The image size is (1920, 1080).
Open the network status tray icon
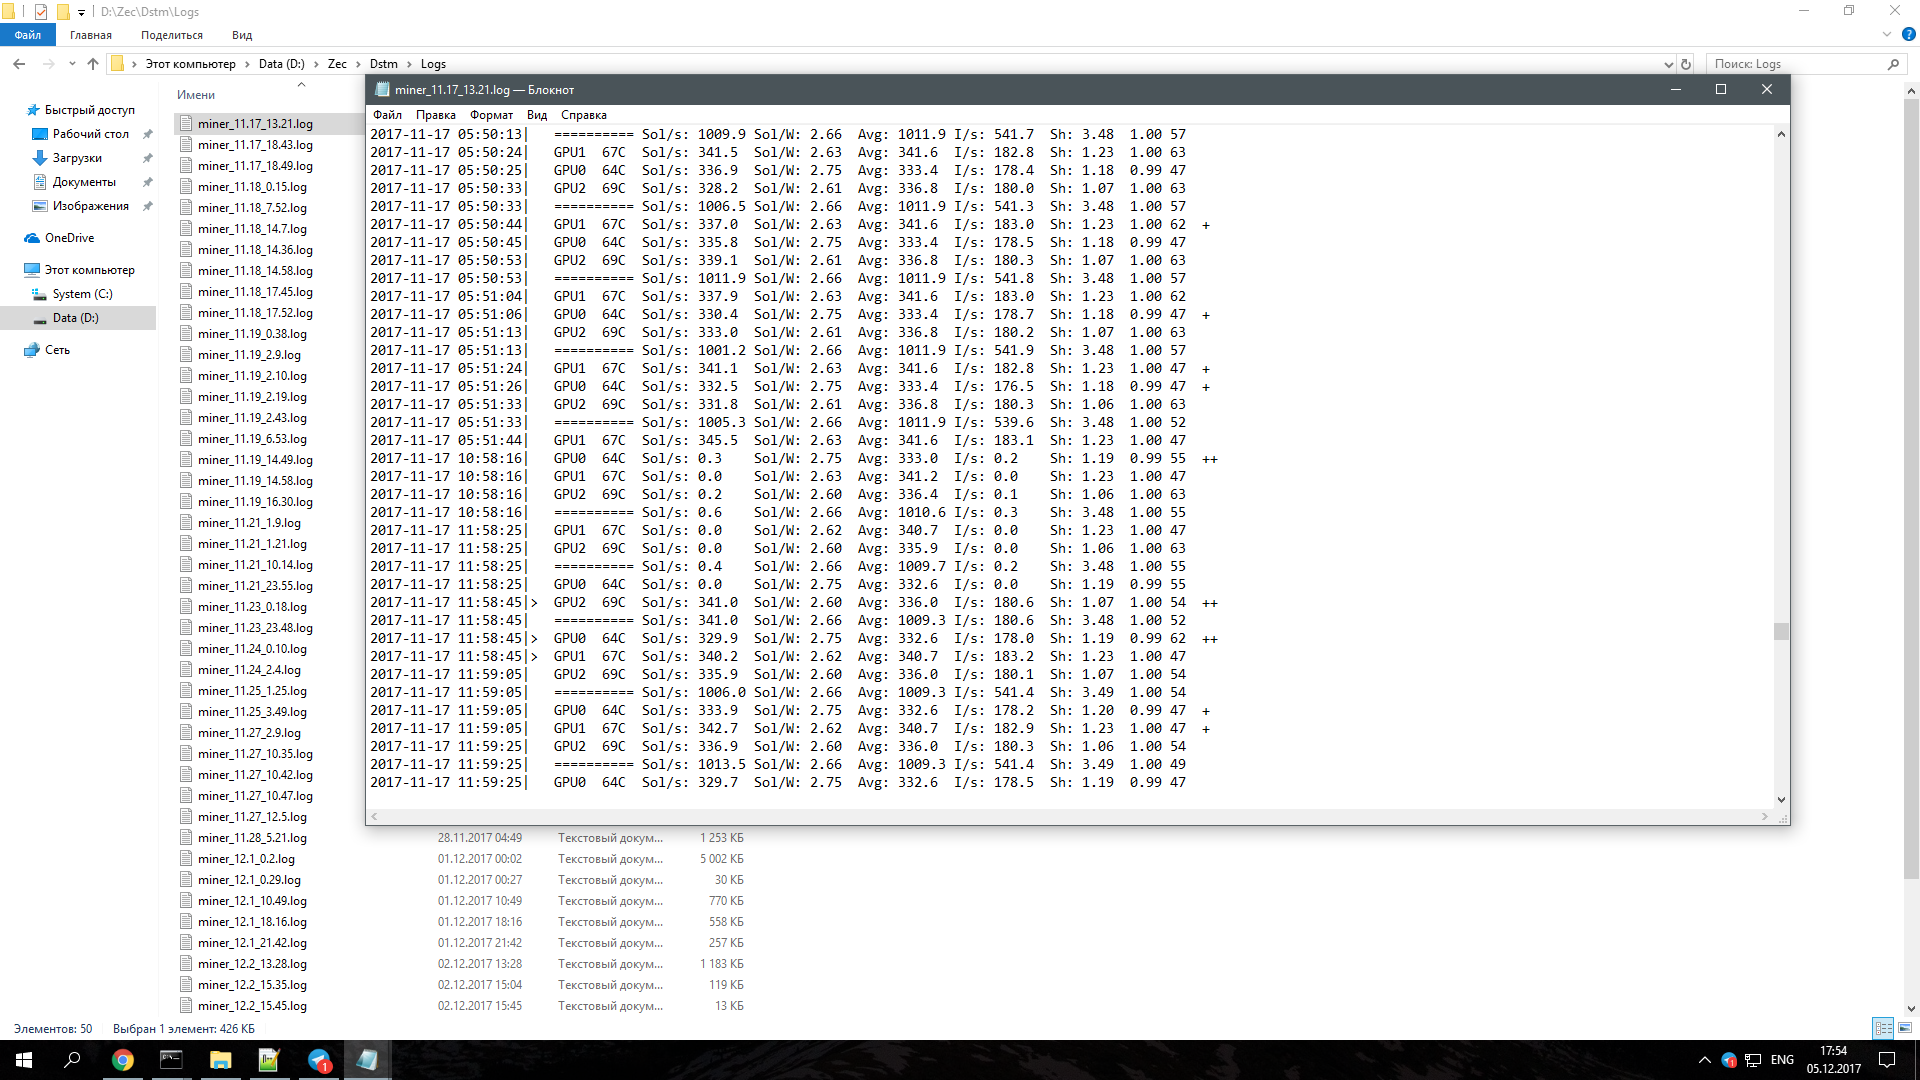click(x=1753, y=1060)
